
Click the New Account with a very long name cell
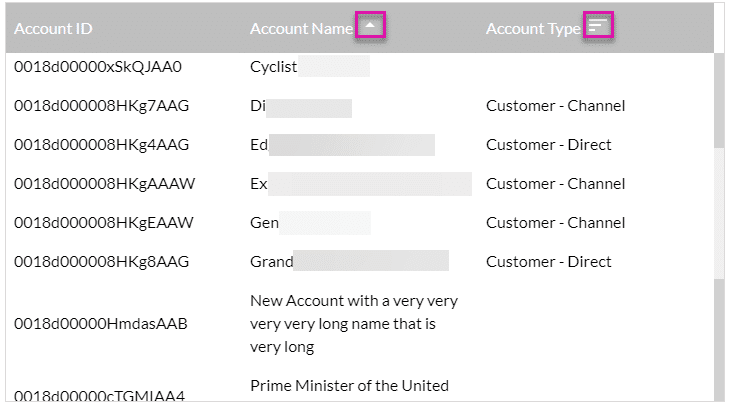pyautogui.click(x=354, y=324)
